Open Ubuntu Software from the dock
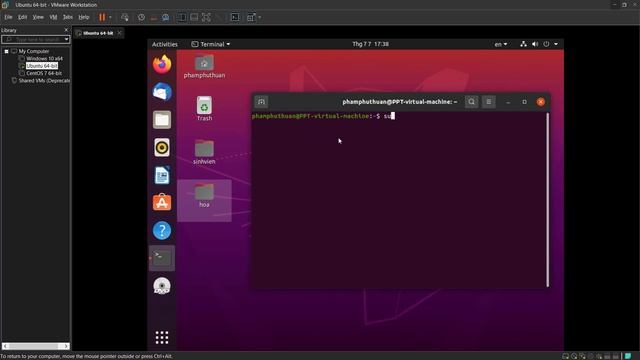 (162, 203)
